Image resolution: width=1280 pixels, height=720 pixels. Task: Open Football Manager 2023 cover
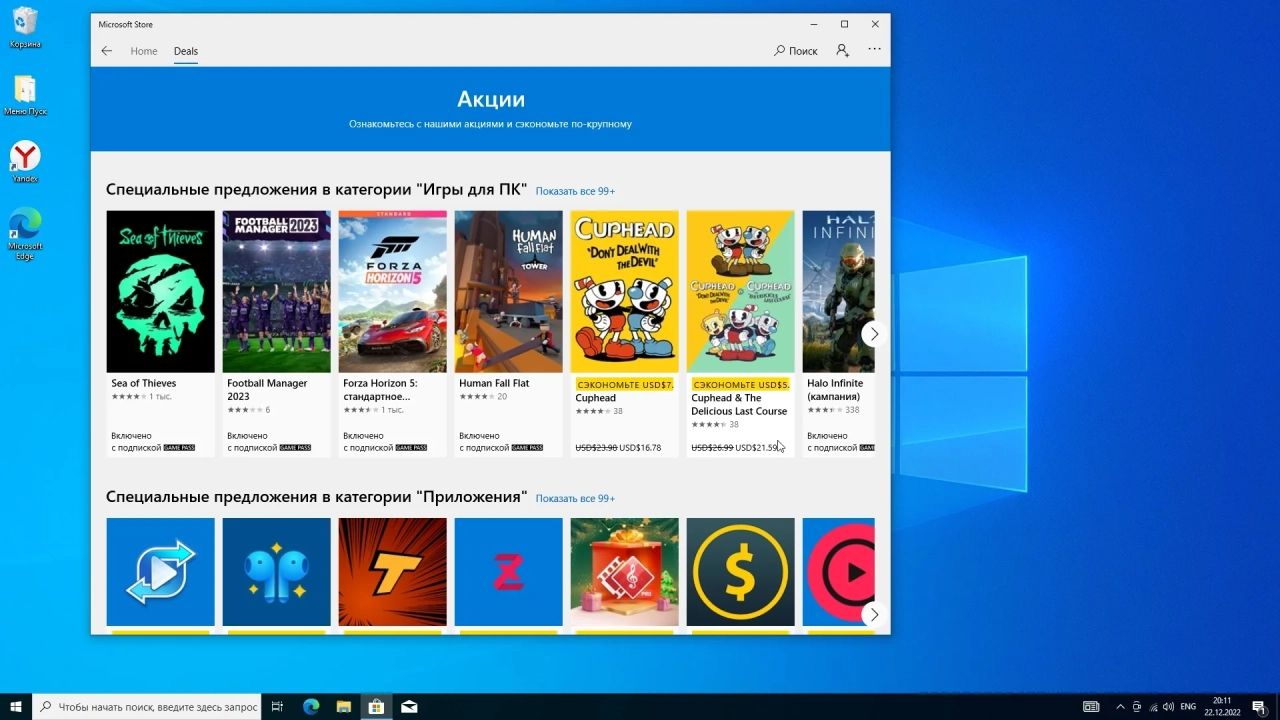coord(277,291)
